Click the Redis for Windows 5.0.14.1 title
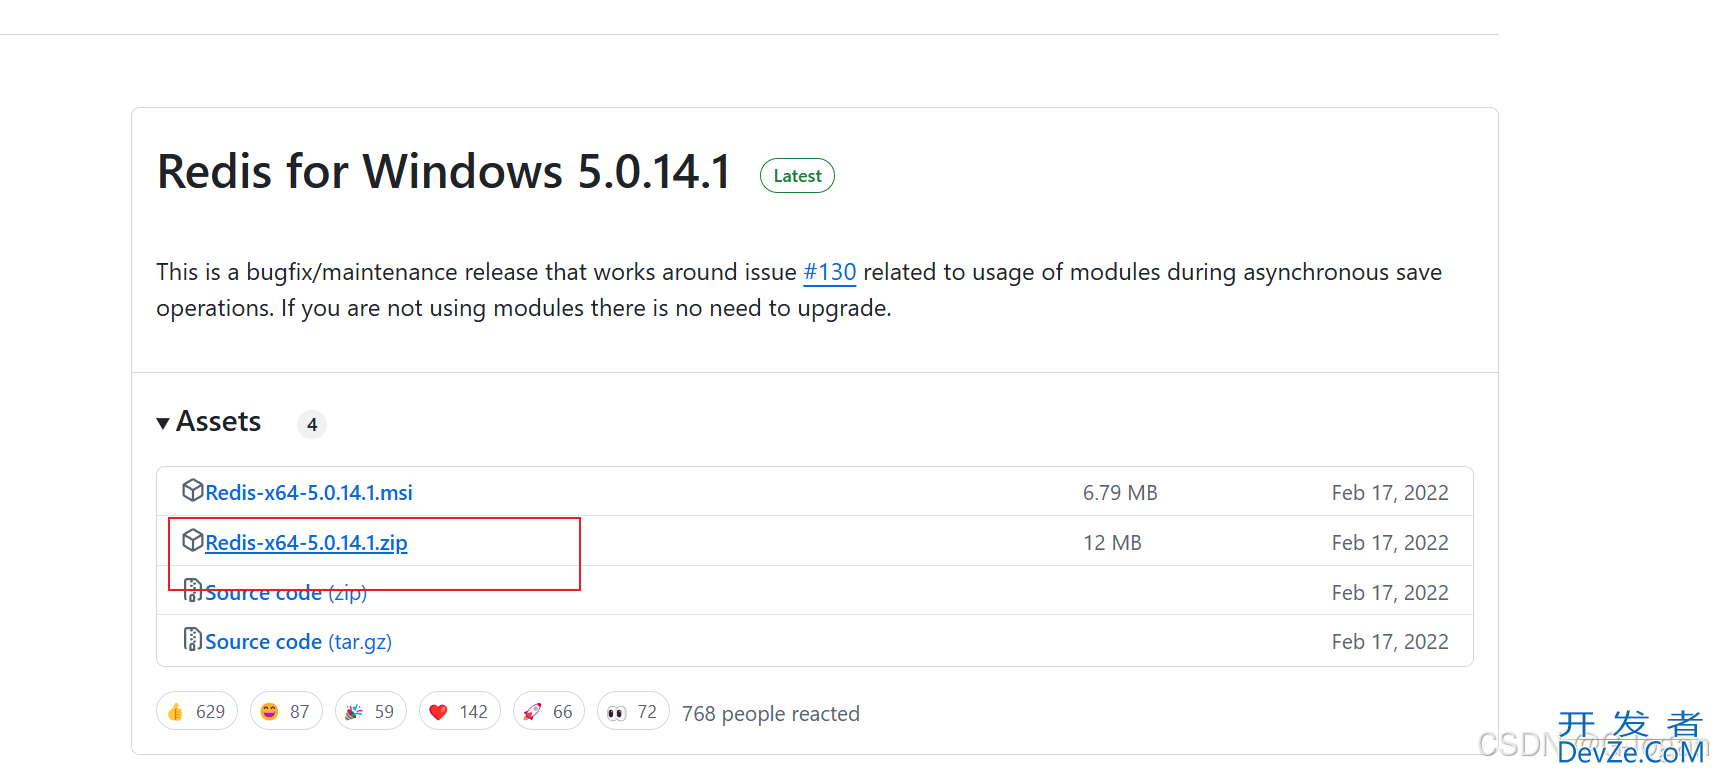The height and width of the screenshot is (774, 1714). 444,172
